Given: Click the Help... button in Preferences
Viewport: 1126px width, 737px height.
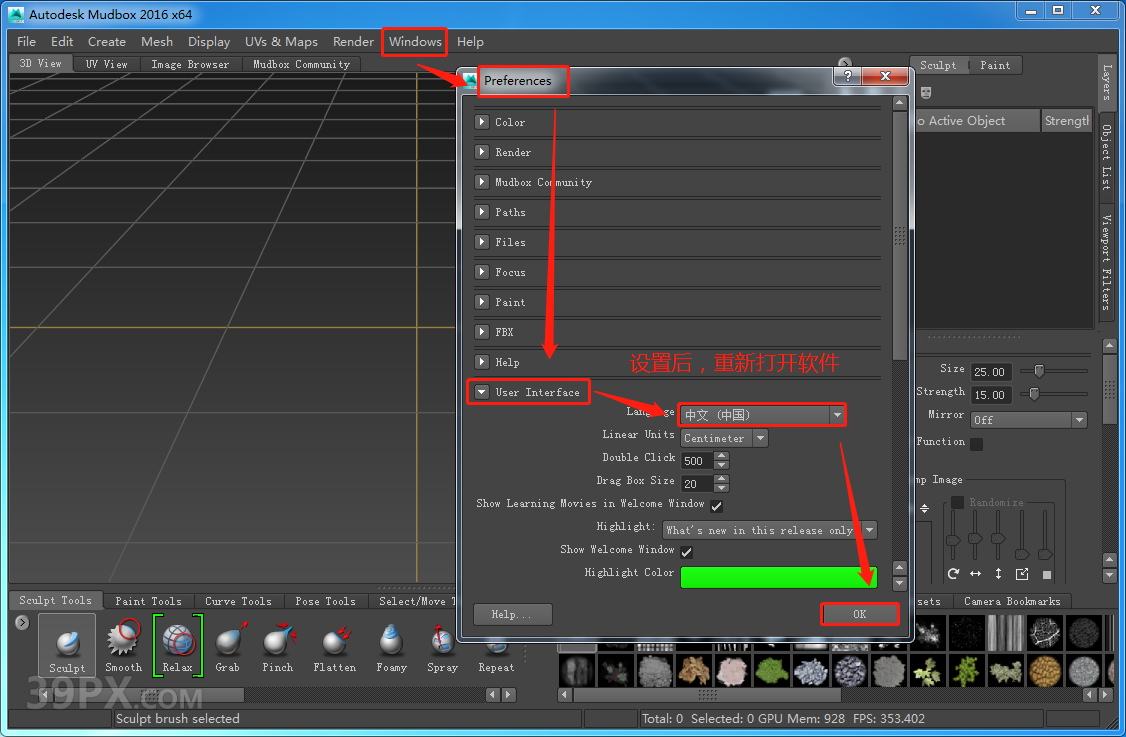Looking at the screenshot, I should pos(512,614).
